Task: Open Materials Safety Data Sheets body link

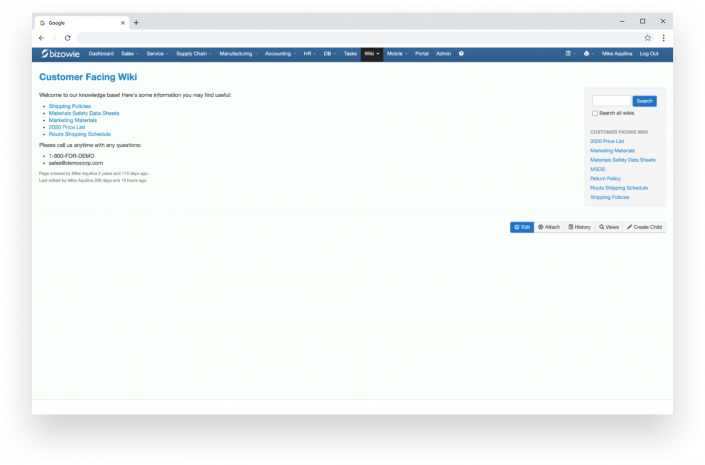Action: 84,113
